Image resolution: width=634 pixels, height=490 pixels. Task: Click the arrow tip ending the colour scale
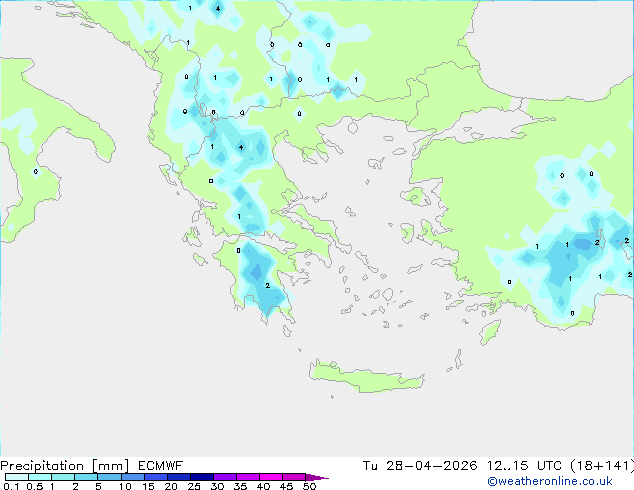[317, 478]
